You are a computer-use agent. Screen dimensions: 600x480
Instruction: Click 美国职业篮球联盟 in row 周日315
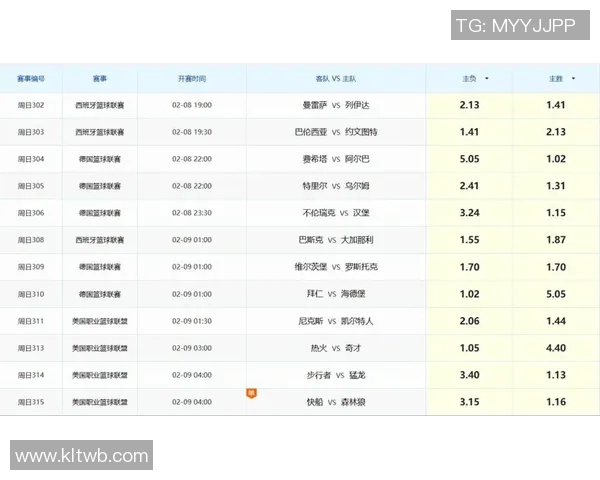tap(100, 402)
